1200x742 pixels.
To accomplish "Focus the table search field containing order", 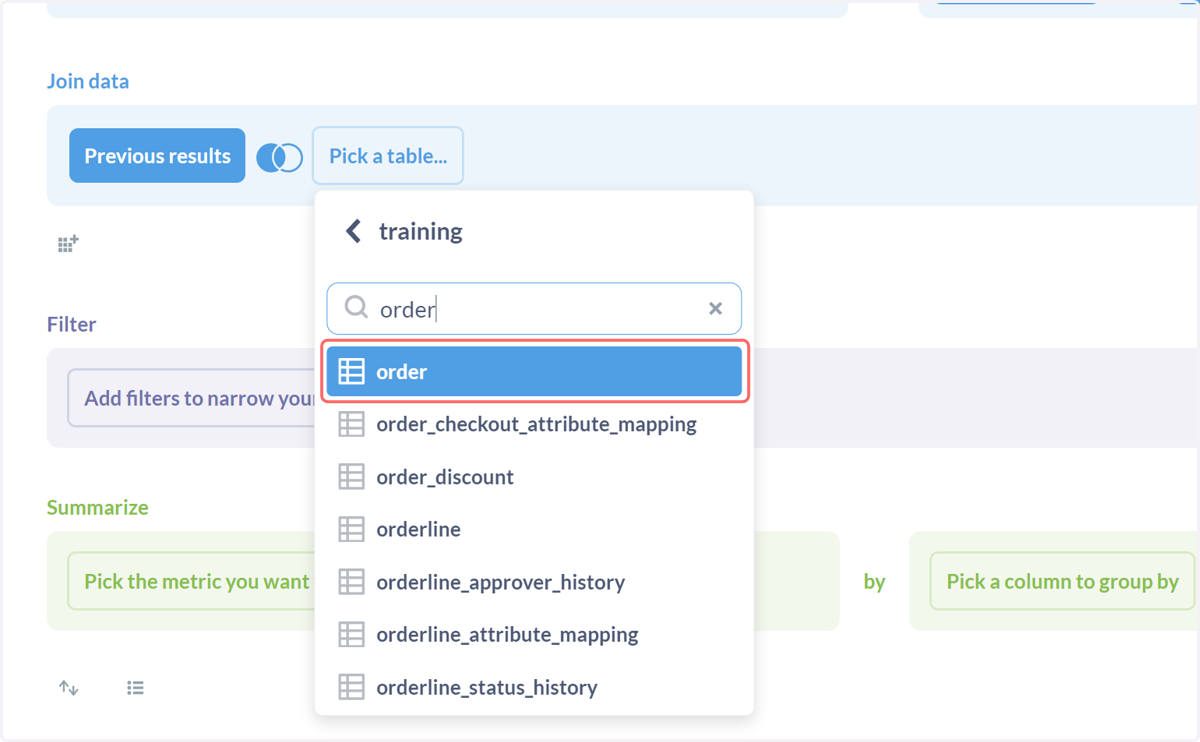I will pos(534,308).
